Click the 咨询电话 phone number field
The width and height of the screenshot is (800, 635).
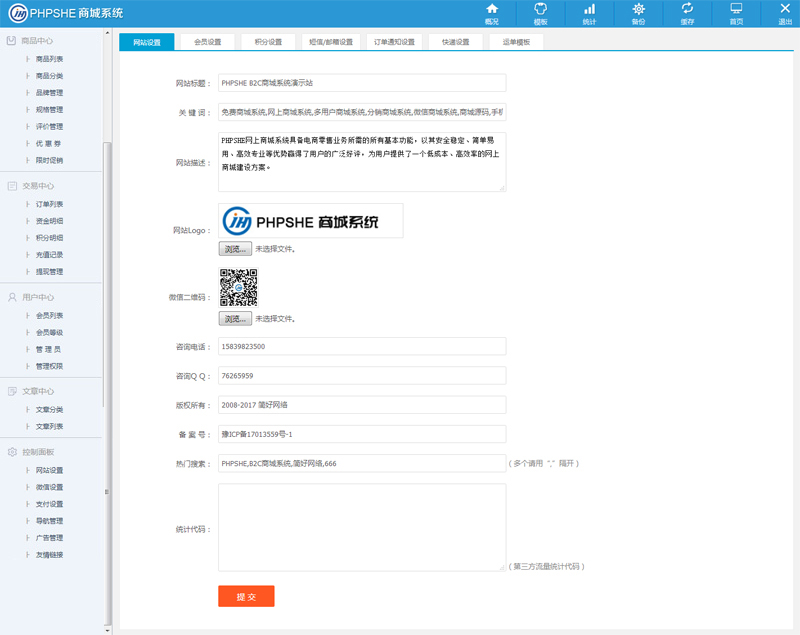[x=362, y=346]
